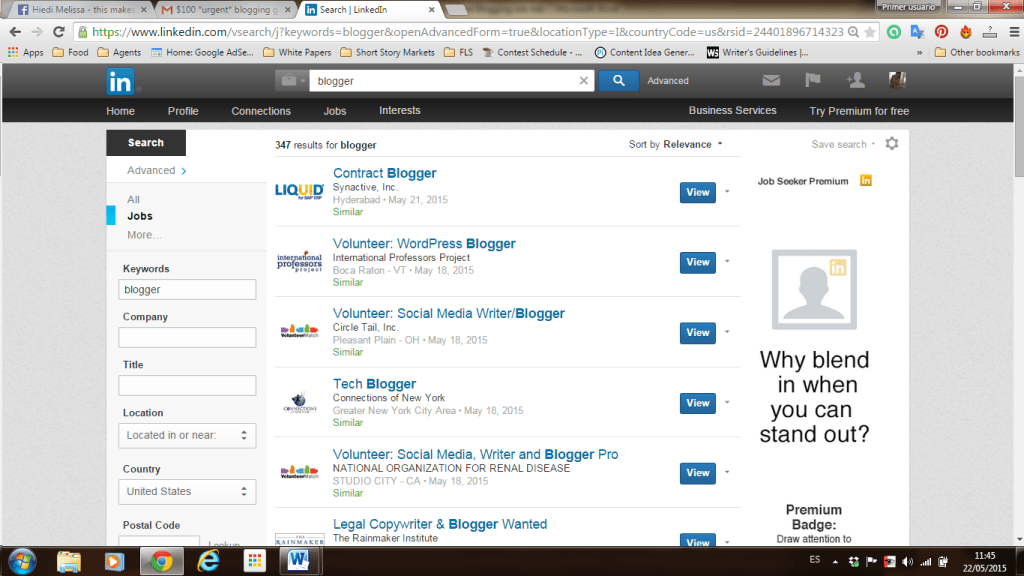
Task: Open the Windows Start button
Action: [22, 561]
